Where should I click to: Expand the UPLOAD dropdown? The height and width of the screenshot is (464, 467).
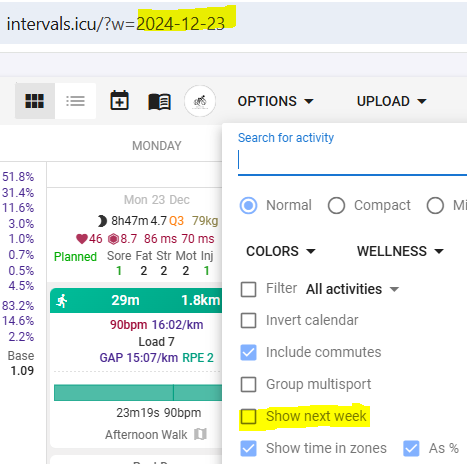[392, 101]
